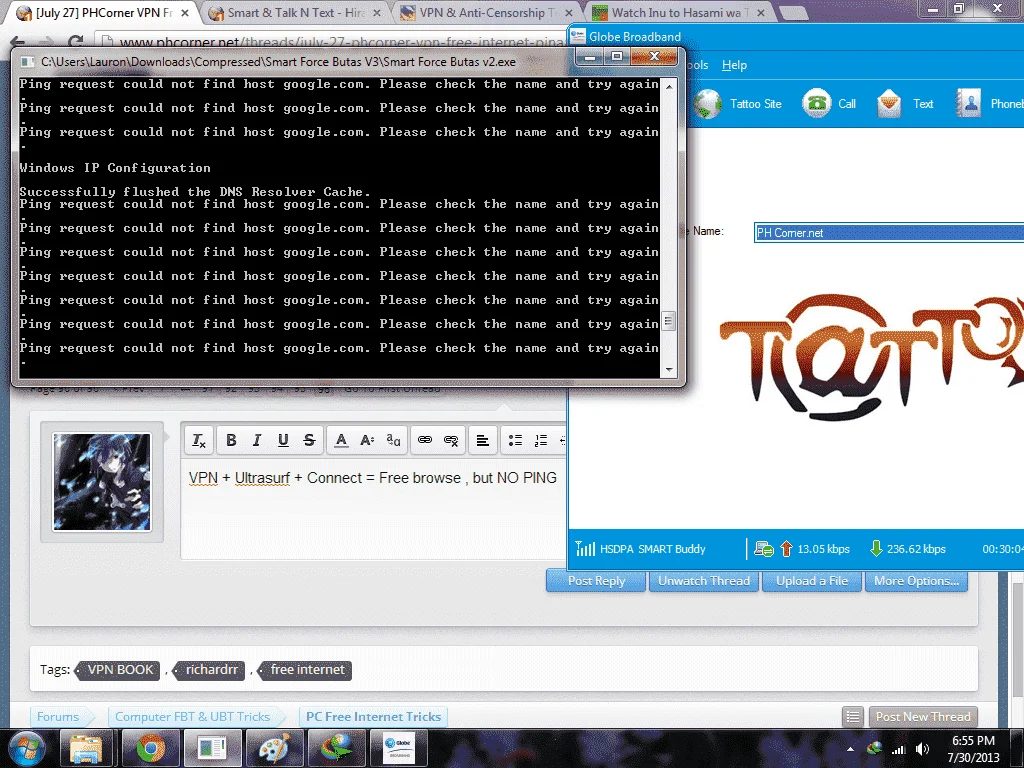Click the console scrollbar thumb

668,321
